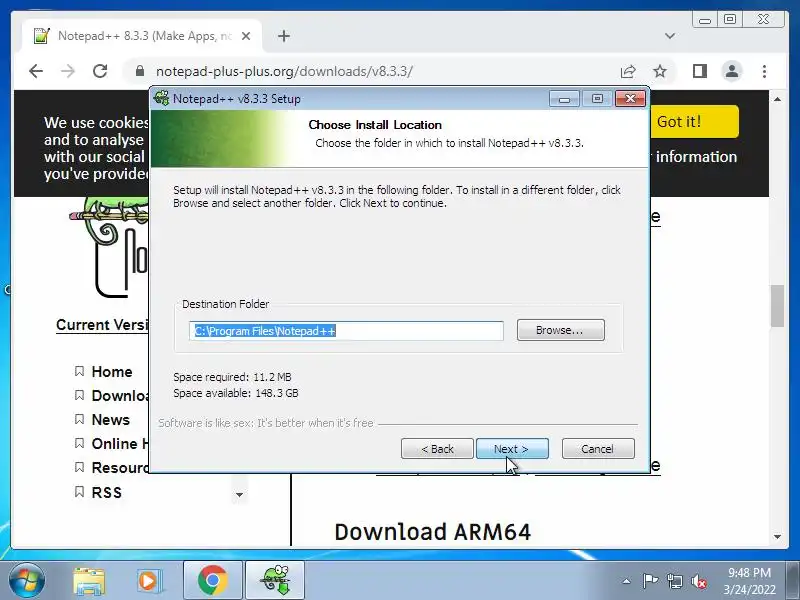
Task: Click the Download ARM64 heading
Action: (433, 532)
